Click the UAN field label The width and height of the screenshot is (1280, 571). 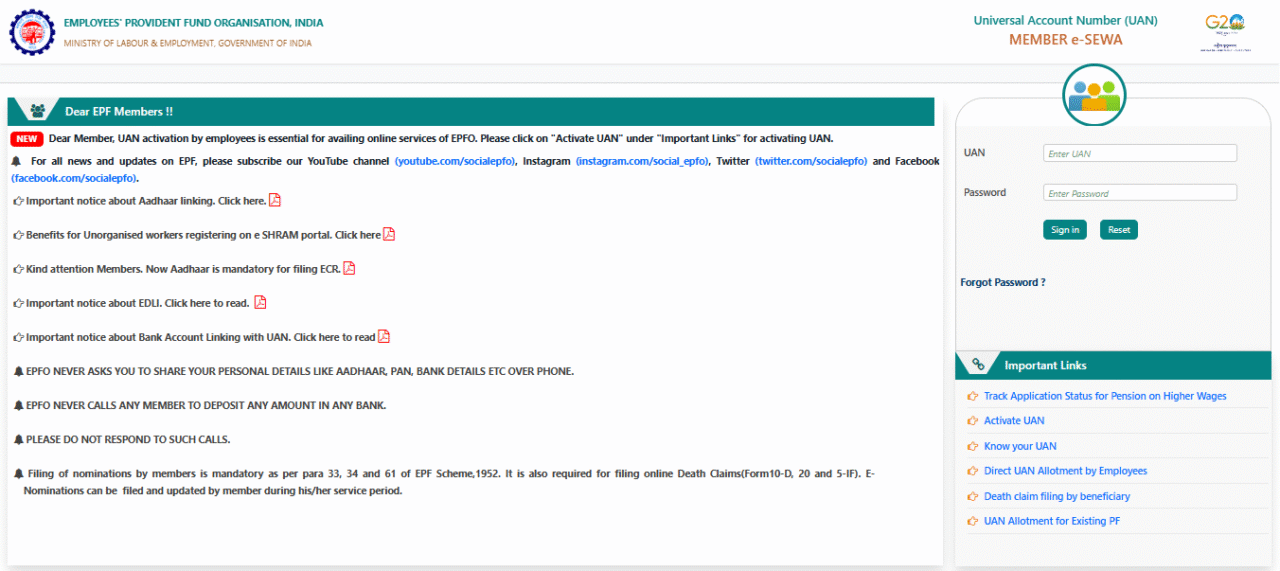click(974, 153)
